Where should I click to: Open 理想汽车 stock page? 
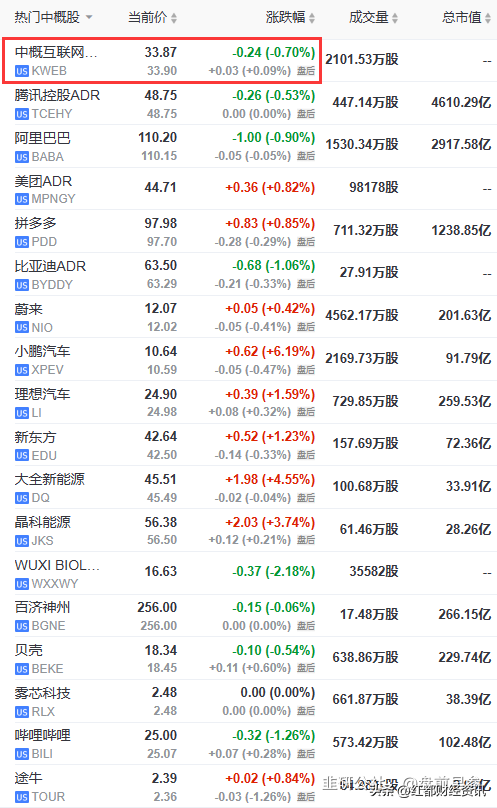pyautogui.click(x=42, y=394)
